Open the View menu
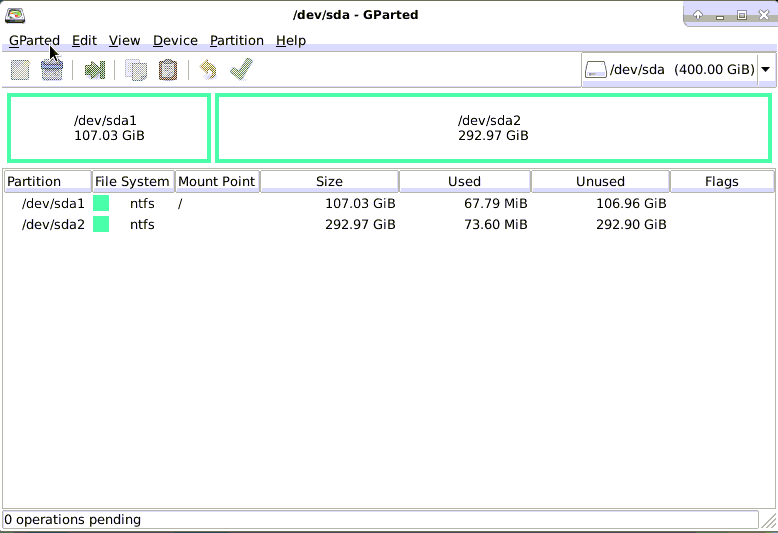This screenshot has width=778, height=533. point(124,41)
